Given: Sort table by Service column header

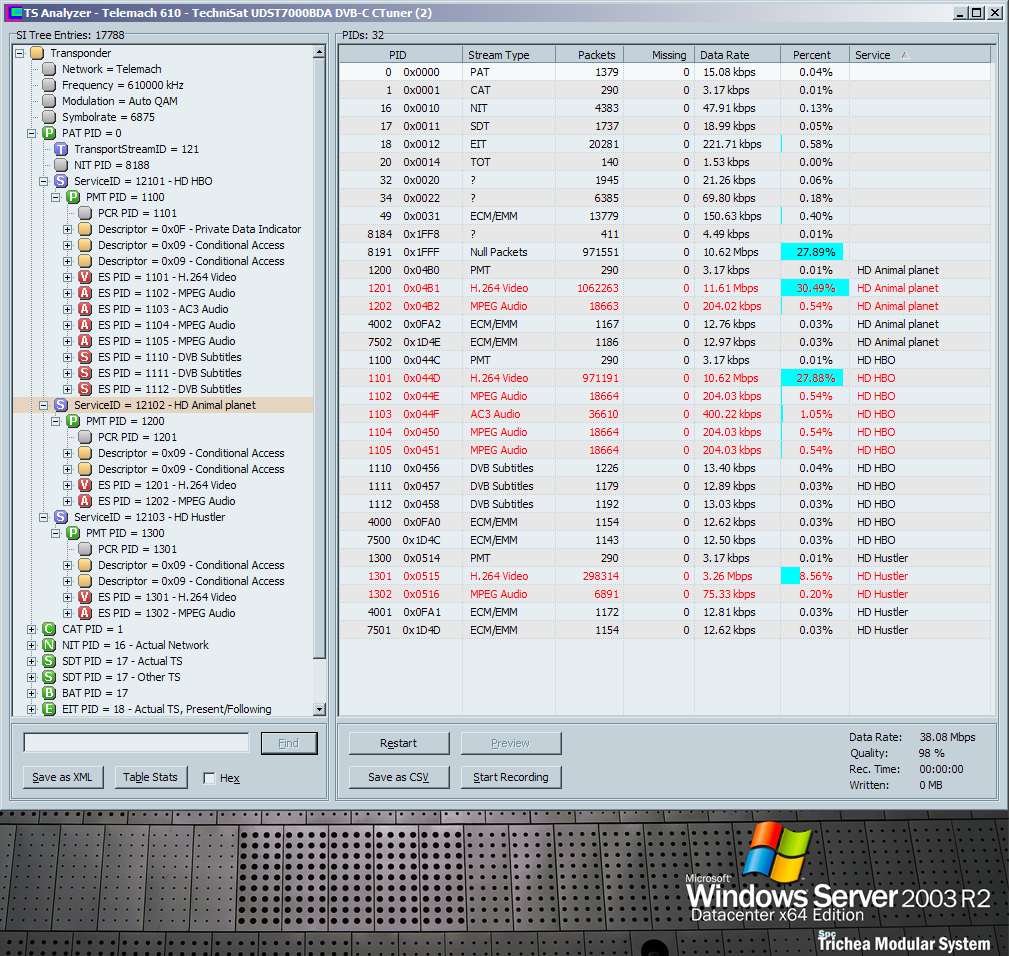Looking at the screenshot, I should [x=920, y=55].
